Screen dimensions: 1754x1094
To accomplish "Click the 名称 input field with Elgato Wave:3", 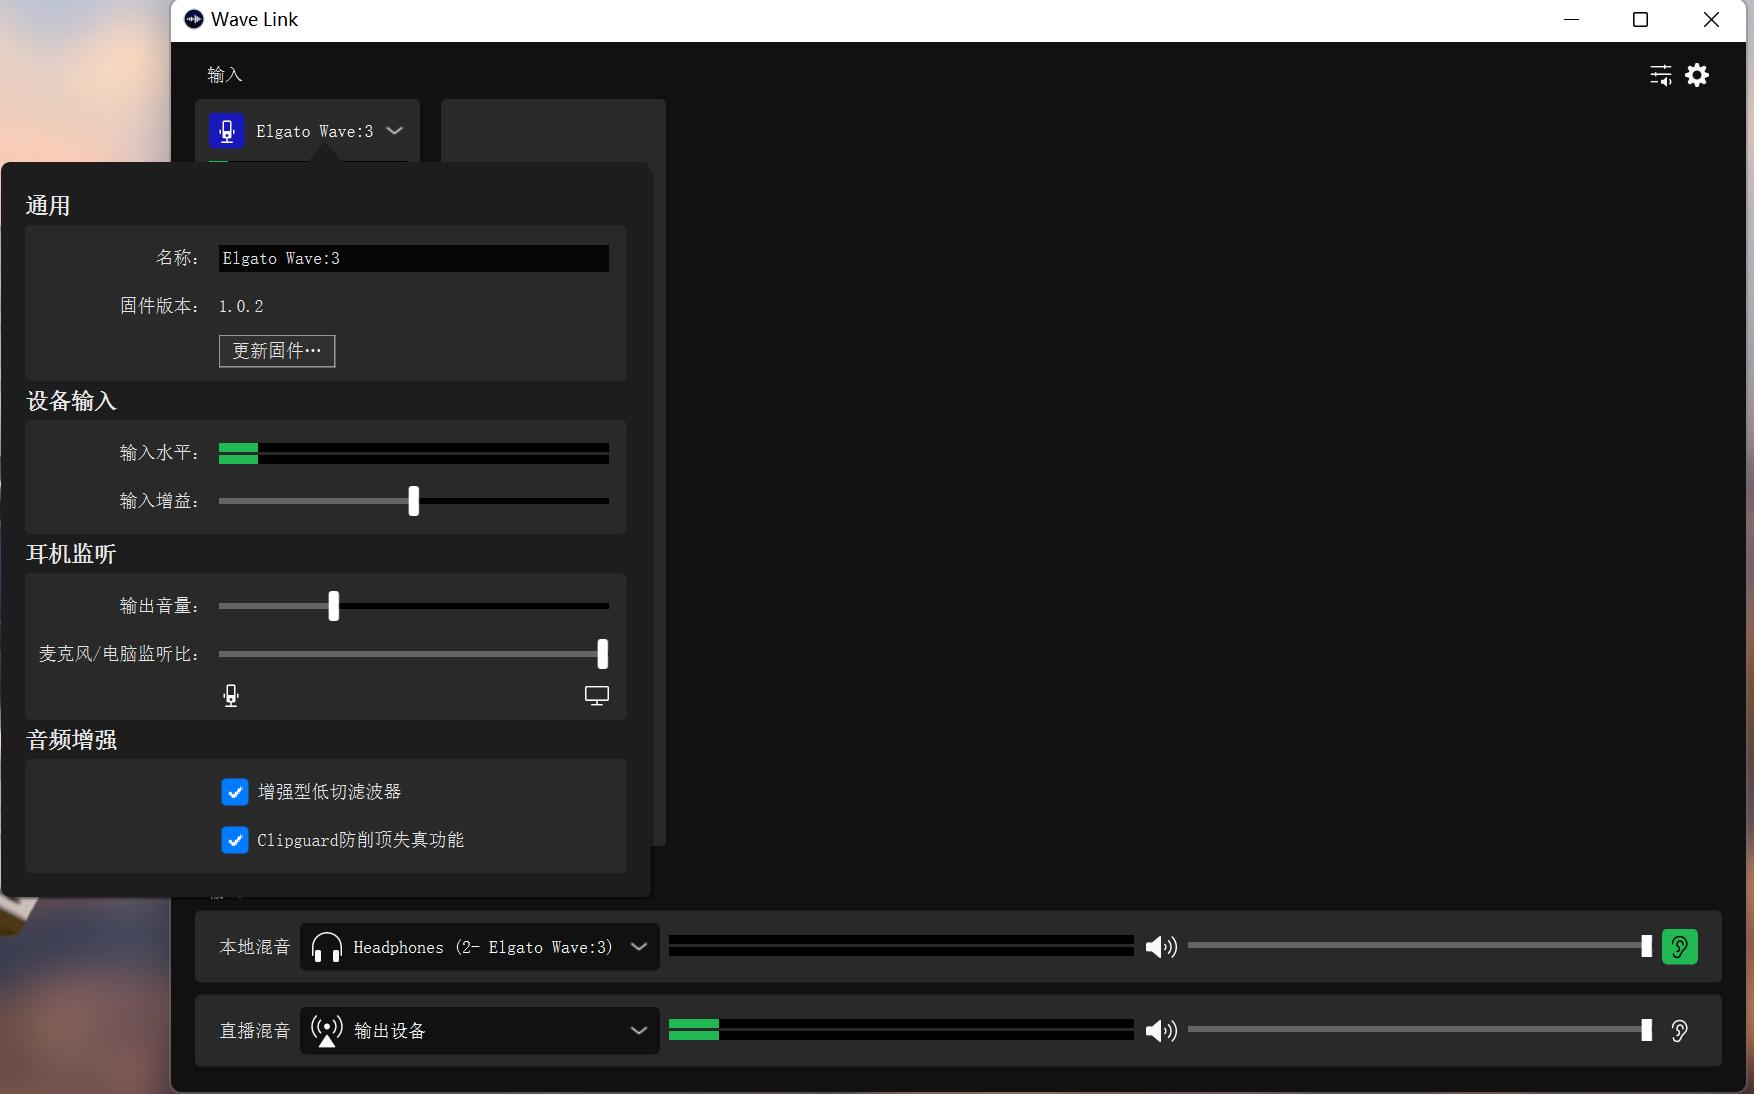I will coord(414,258).
